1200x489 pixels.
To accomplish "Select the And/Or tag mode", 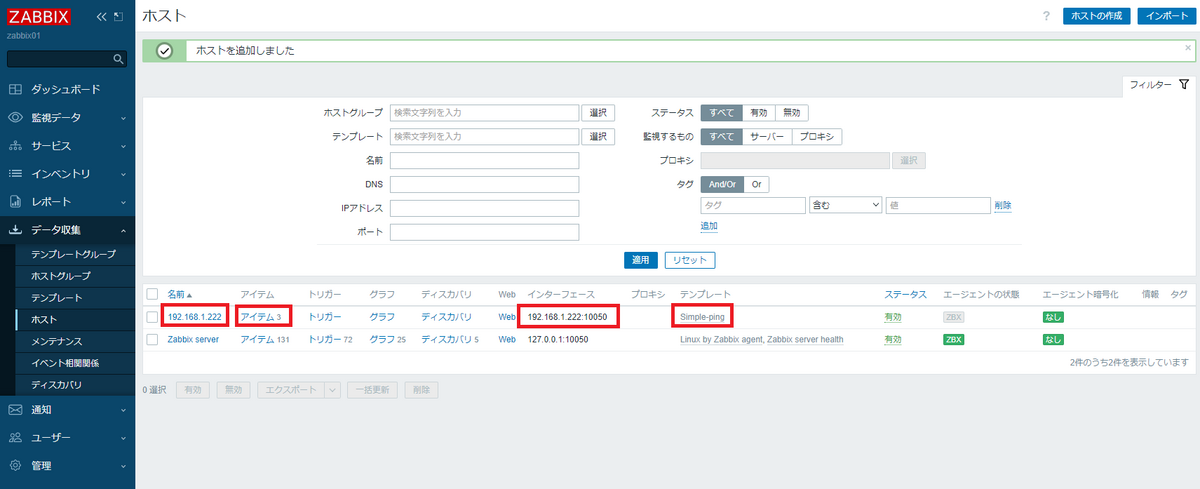I will point(721,184).
